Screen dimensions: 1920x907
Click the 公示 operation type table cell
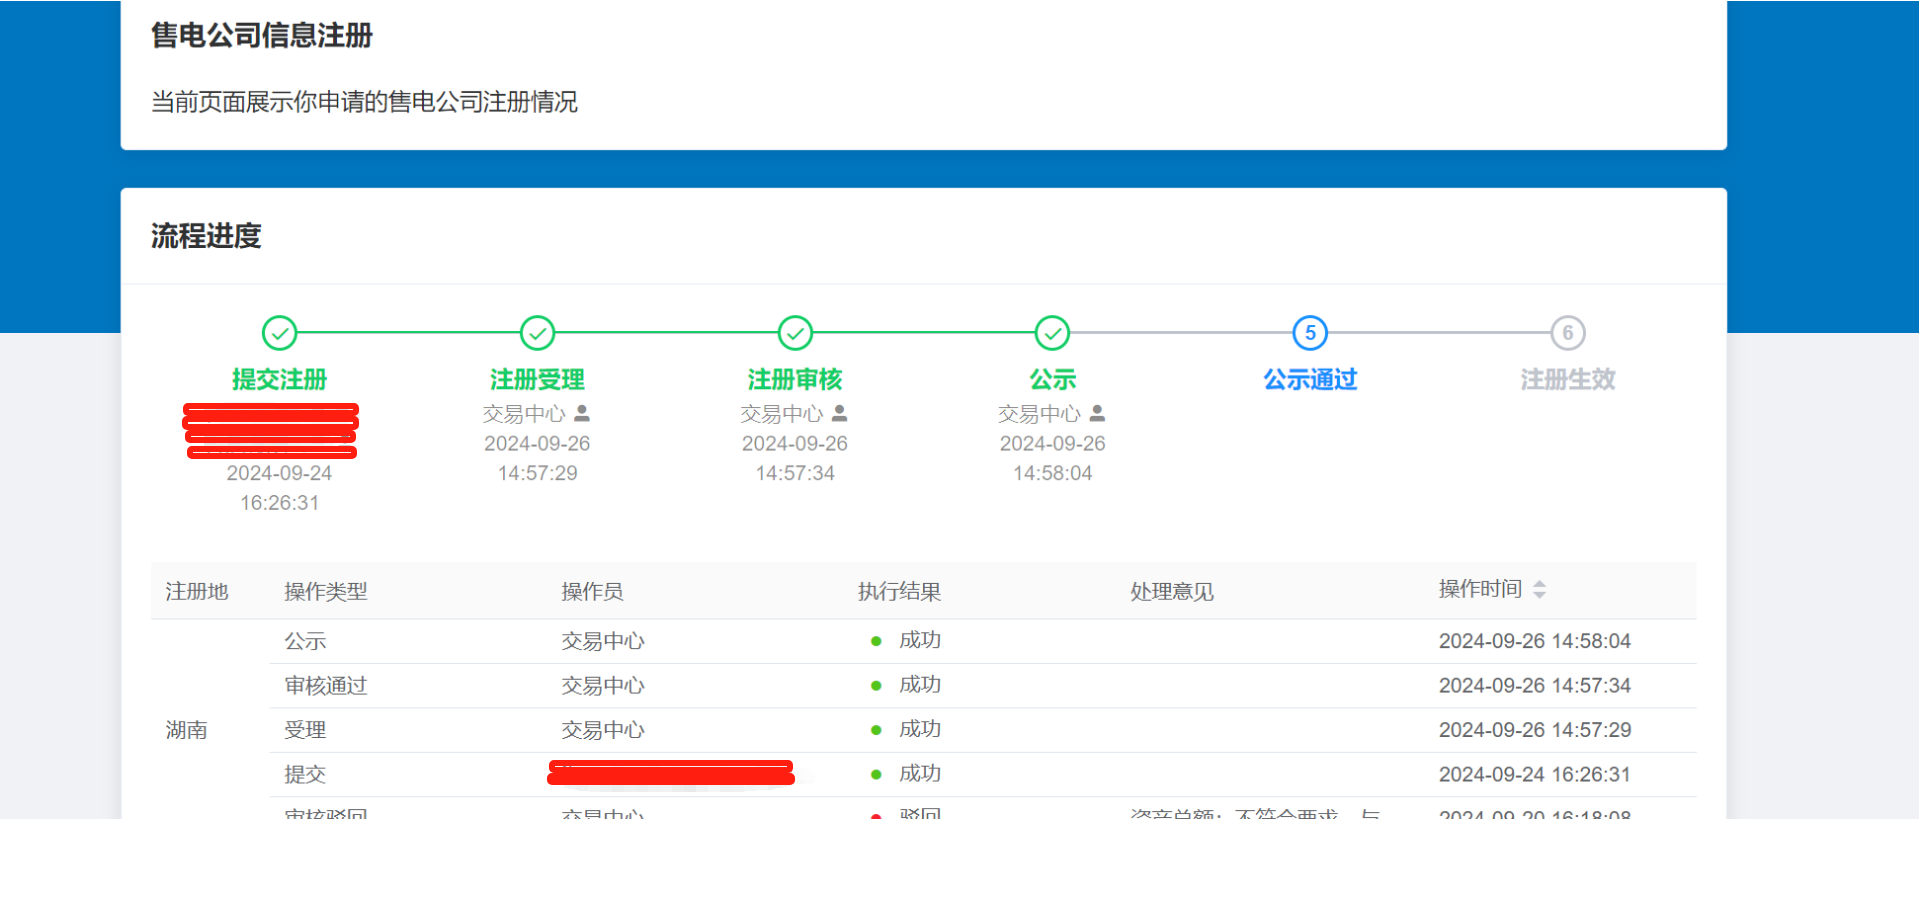305,641
